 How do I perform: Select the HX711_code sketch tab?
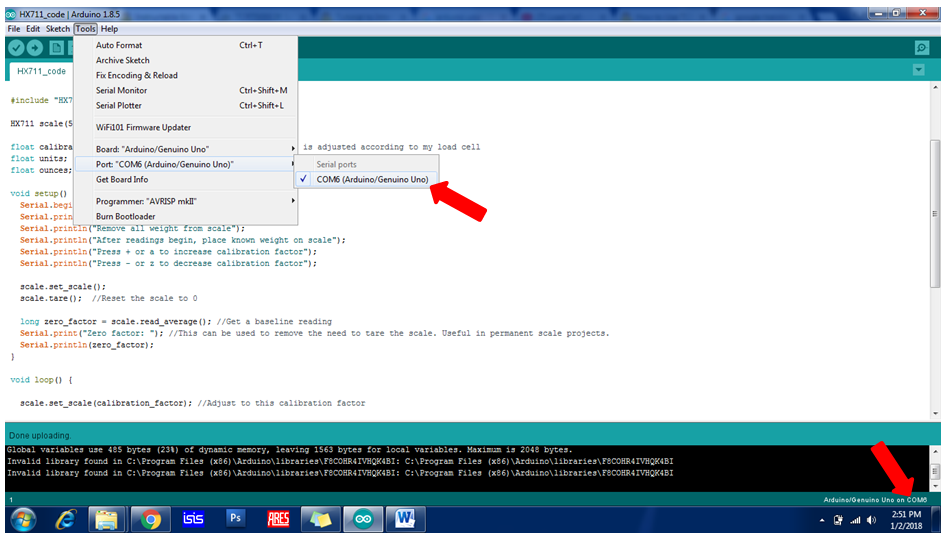pyautogui.click(x=41, y=71)
